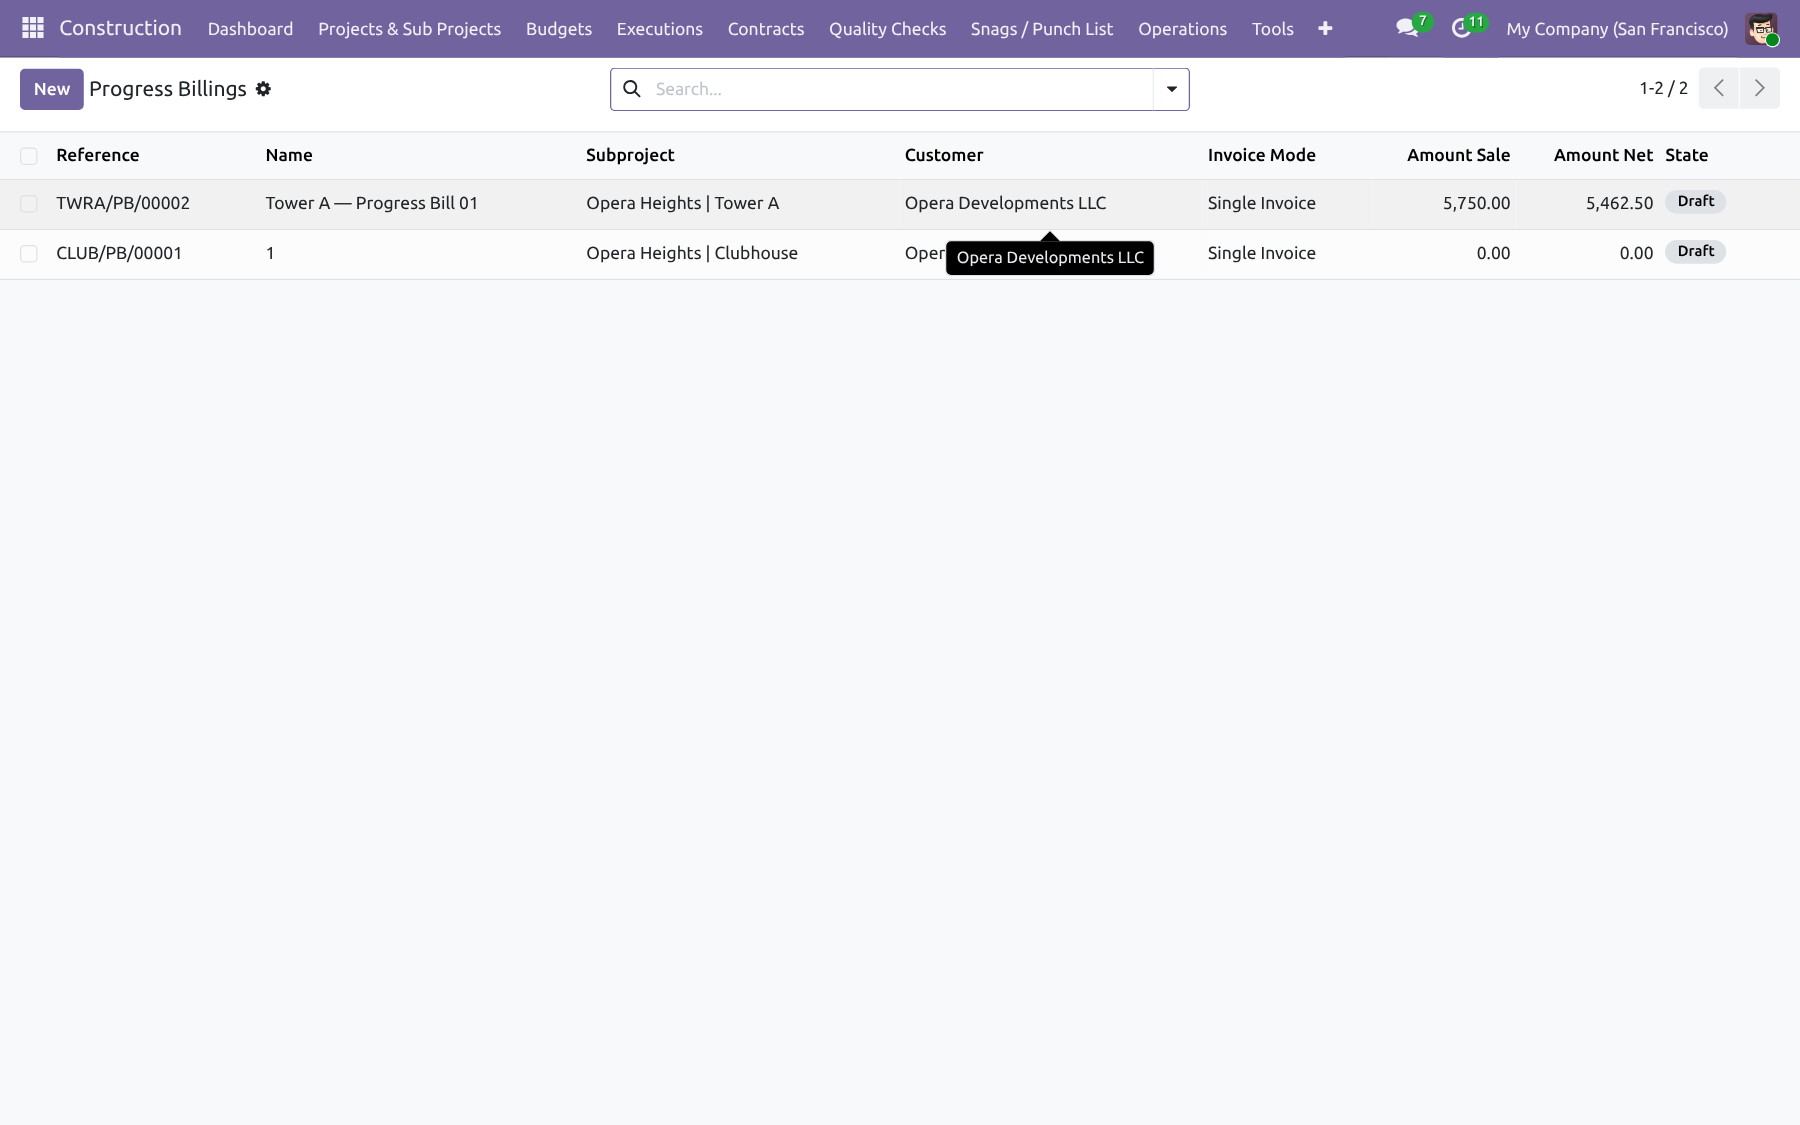The image size is (1800, 1125).
Task: Open the gear settings icon beside Progress Billings
Action: click(263, 89)
